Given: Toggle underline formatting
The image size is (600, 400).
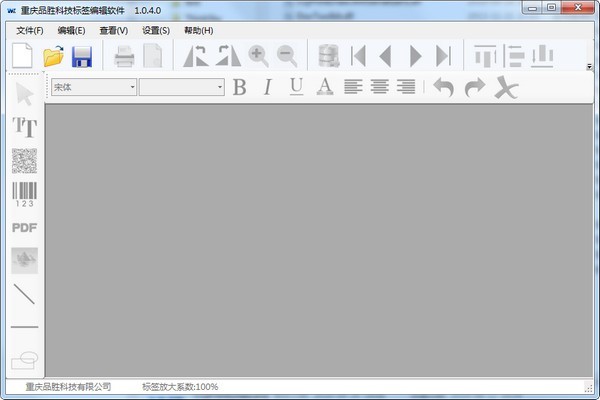Looking at the screenshot, I should [x=296, y=87].
